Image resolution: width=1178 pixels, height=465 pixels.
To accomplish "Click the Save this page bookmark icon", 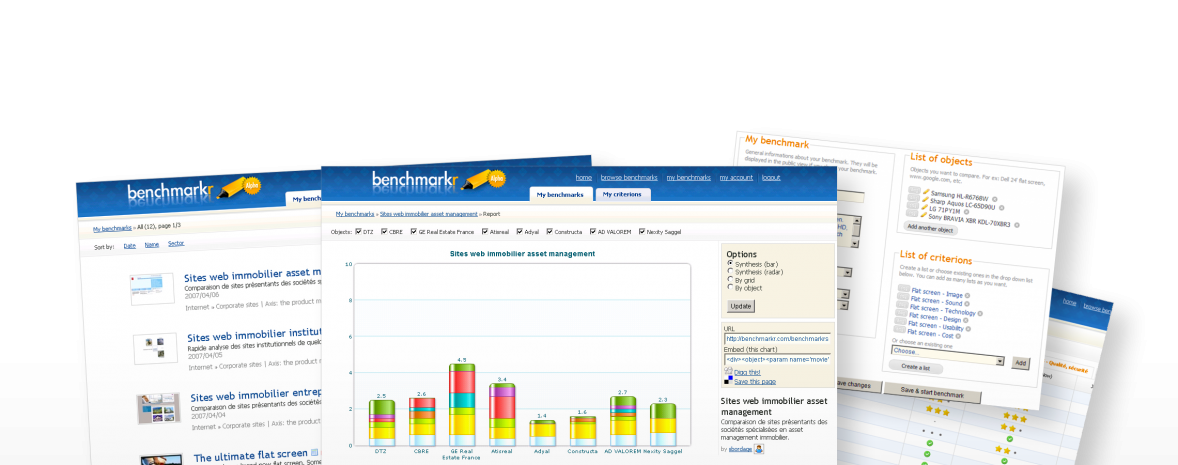I will pyautogui.click(x=728, y=381).
